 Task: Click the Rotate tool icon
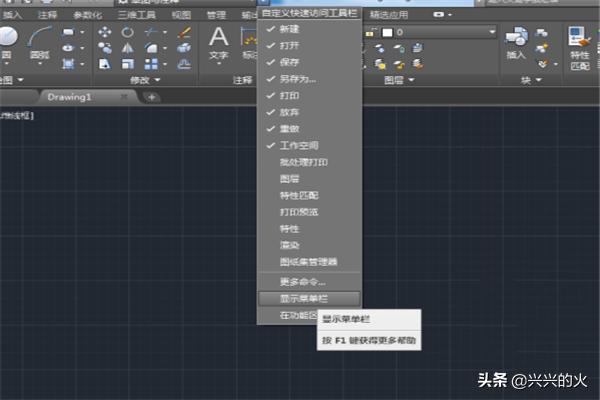pyautogui.click(x=128, y=32)
